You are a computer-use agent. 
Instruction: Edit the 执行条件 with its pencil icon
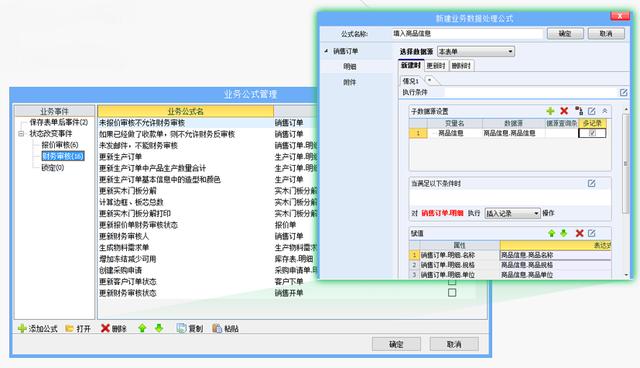[623, 93]
